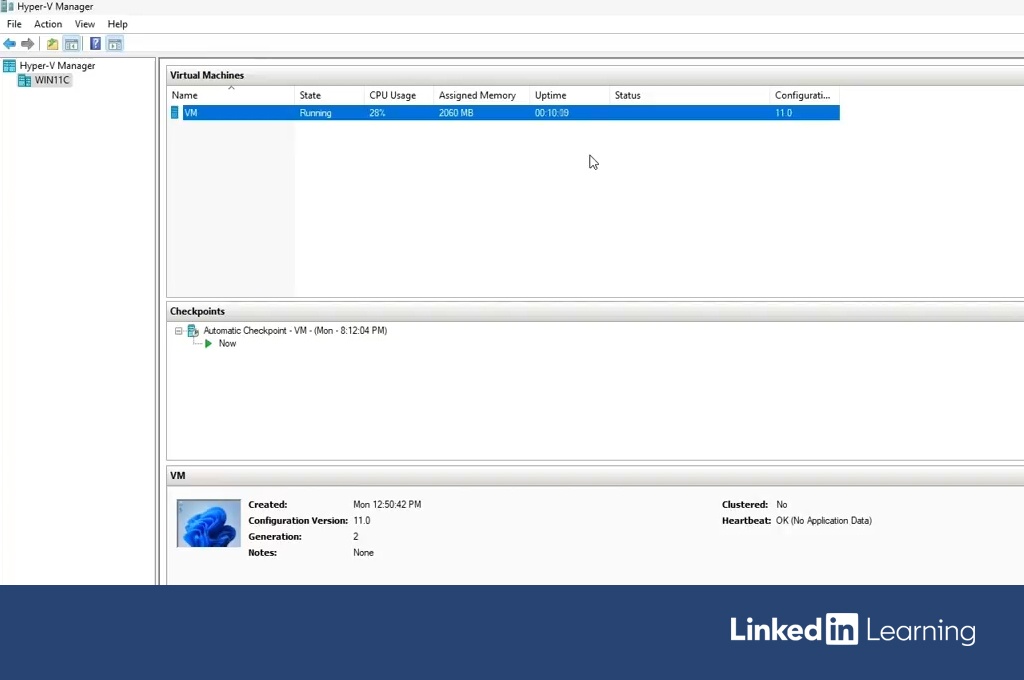This screenshot has height=680, width=1024.
Task: Click the Back arrow toolbar icon
Action: tap(10, 44)
